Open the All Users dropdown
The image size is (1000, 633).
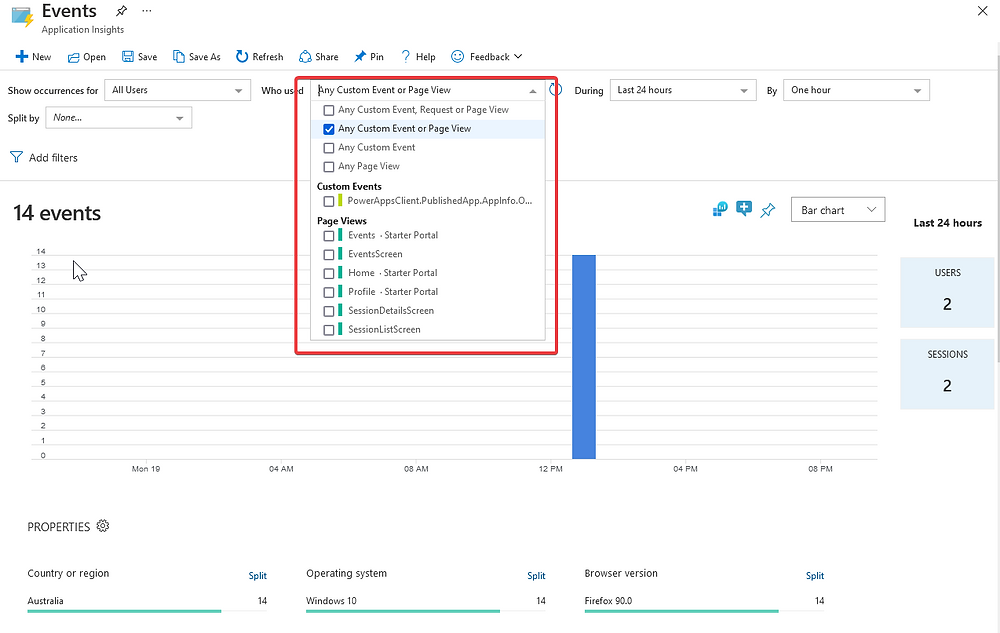(x=177, y=91)
